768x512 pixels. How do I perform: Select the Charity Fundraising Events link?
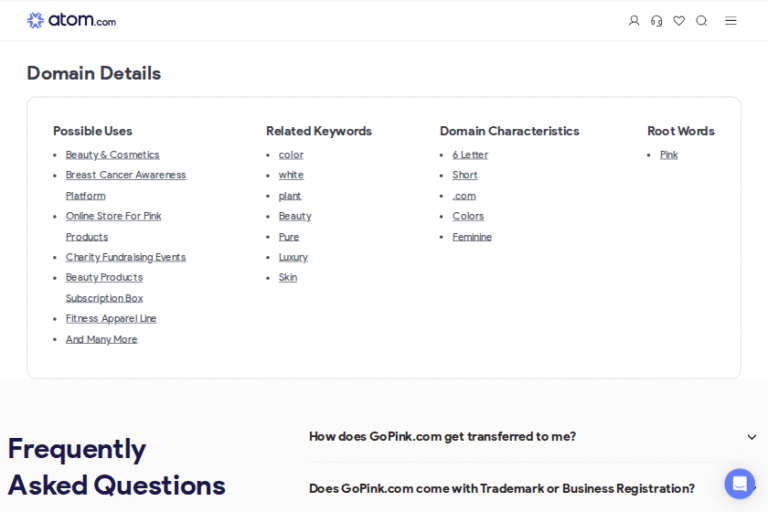point(125,257)
